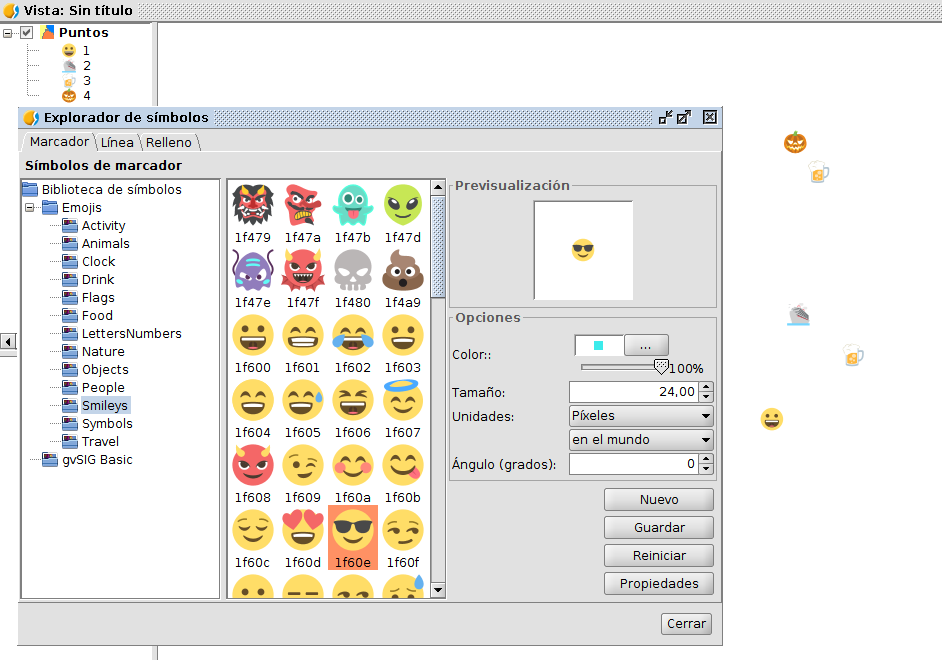Switch to the Línea tab
This screenshot has width=942, height=660.
pyautogui.click(x=117, y=143)
